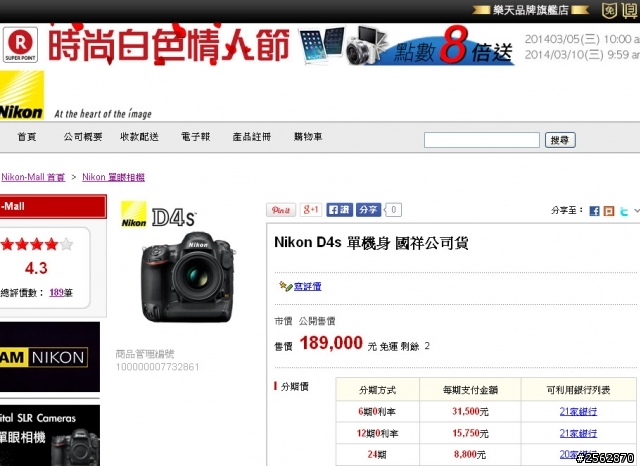This screenshot has height=466, width=640.
Task: Click the product title Nikon D4s 單機身
Action: click(x=371, y=243)
